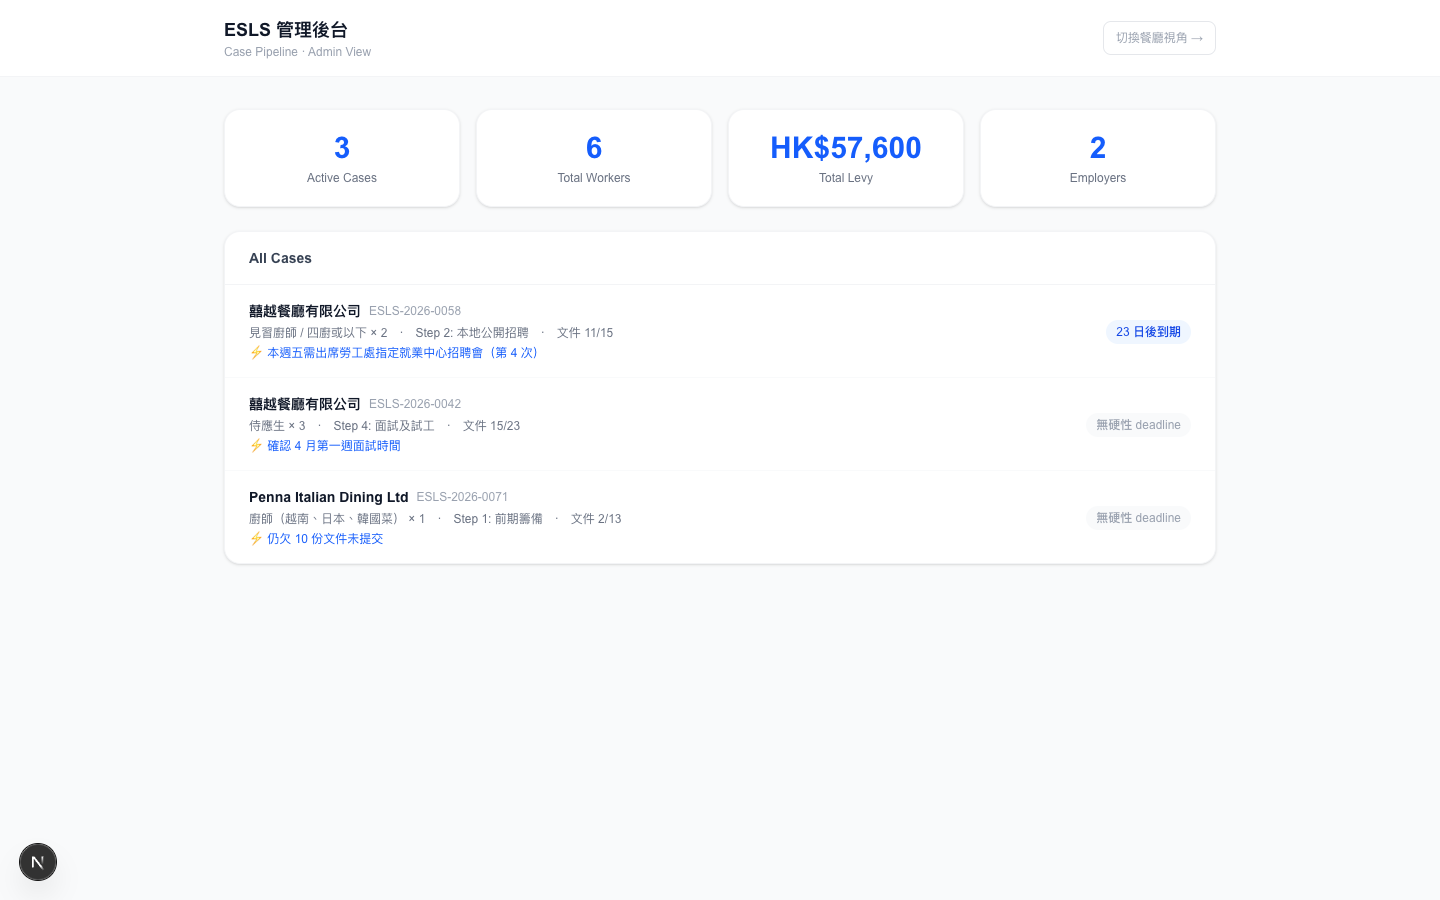The width and height of the screenshot is (1440, 900).
Task: Open the Active Cases stat card
Action: pos(342,158)
